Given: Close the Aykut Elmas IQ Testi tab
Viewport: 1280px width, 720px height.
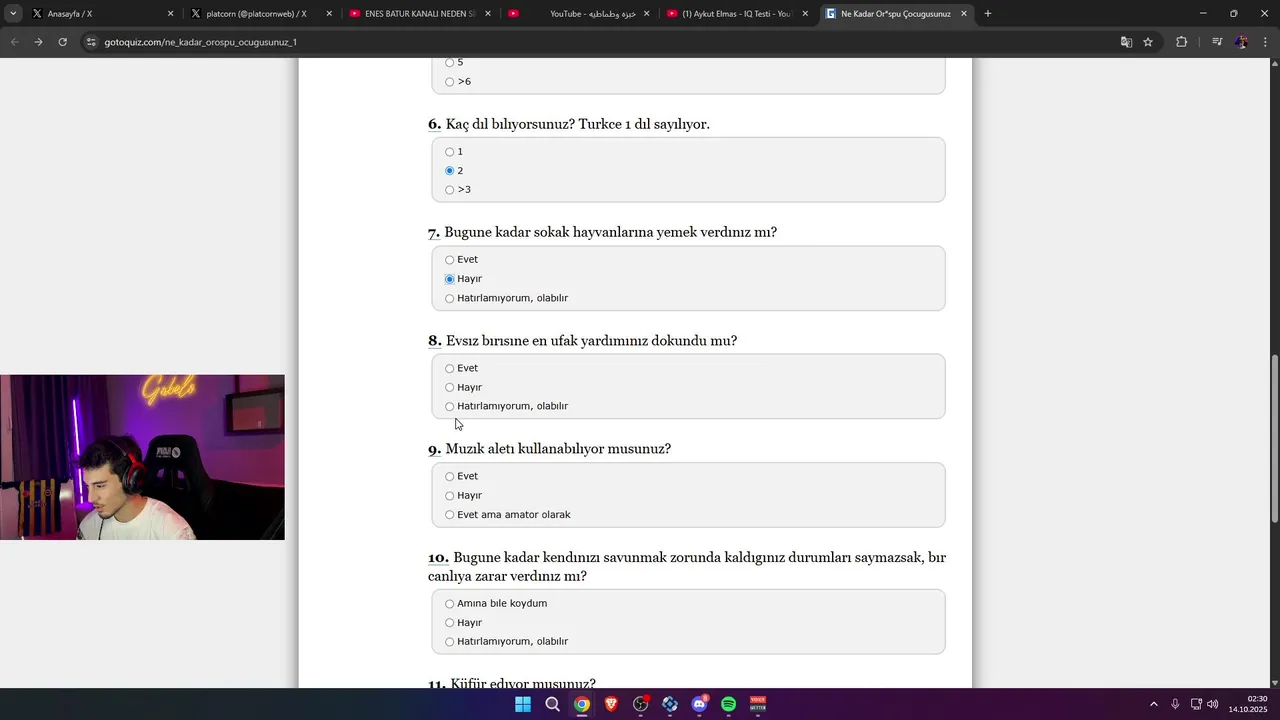Looking at the screenshot, I should click(805, 14).
